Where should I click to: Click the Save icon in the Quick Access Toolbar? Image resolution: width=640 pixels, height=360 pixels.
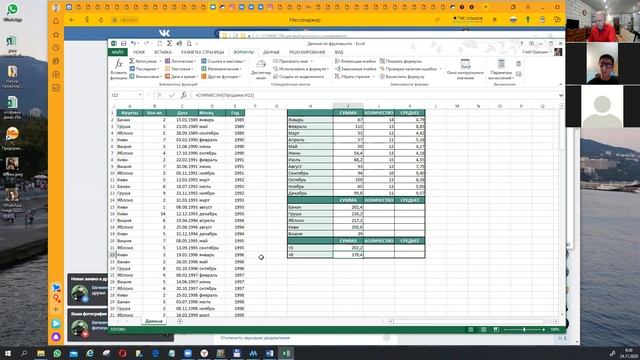pyautogui.click(x=123, y=43)
